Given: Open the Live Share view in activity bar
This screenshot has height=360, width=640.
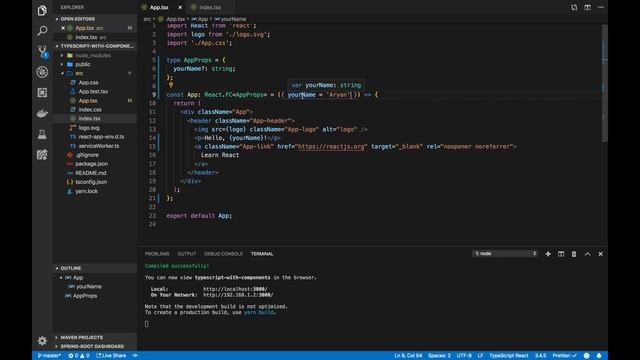Looking at the screenshot, I should 42,155.
